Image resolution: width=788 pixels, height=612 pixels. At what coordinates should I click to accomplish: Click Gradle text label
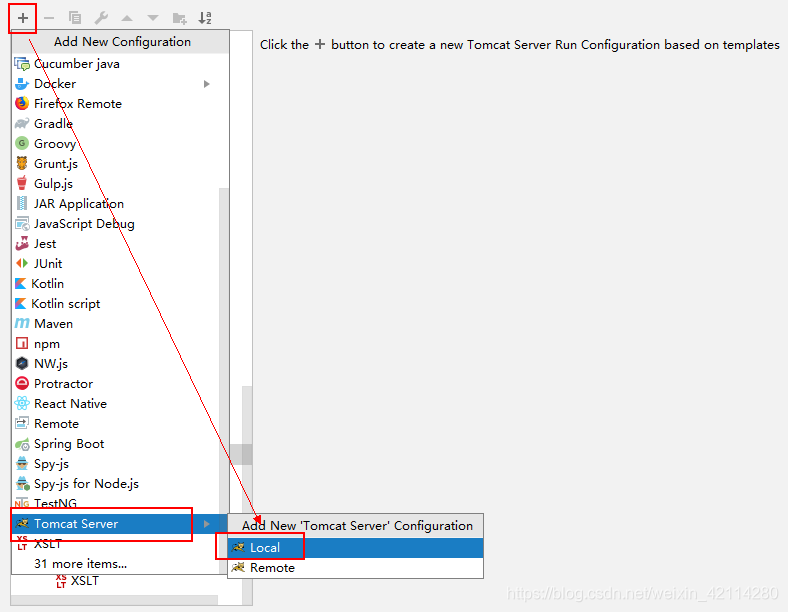pyautogui.click(x=53, y=124)
